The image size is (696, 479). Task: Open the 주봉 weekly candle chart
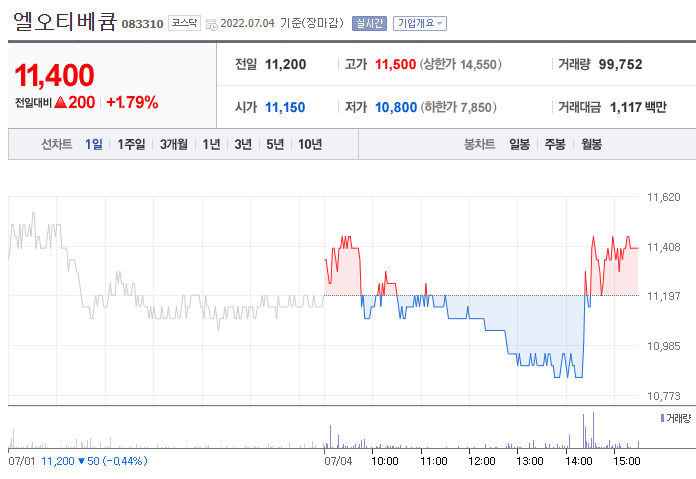[555, 144]
